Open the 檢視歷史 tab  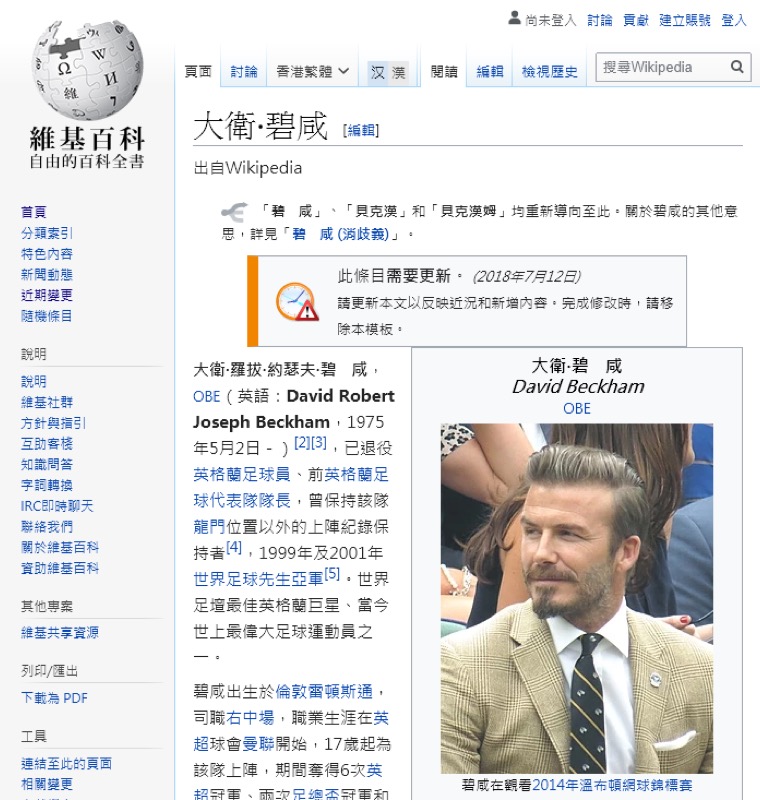[x=549, y=72]
